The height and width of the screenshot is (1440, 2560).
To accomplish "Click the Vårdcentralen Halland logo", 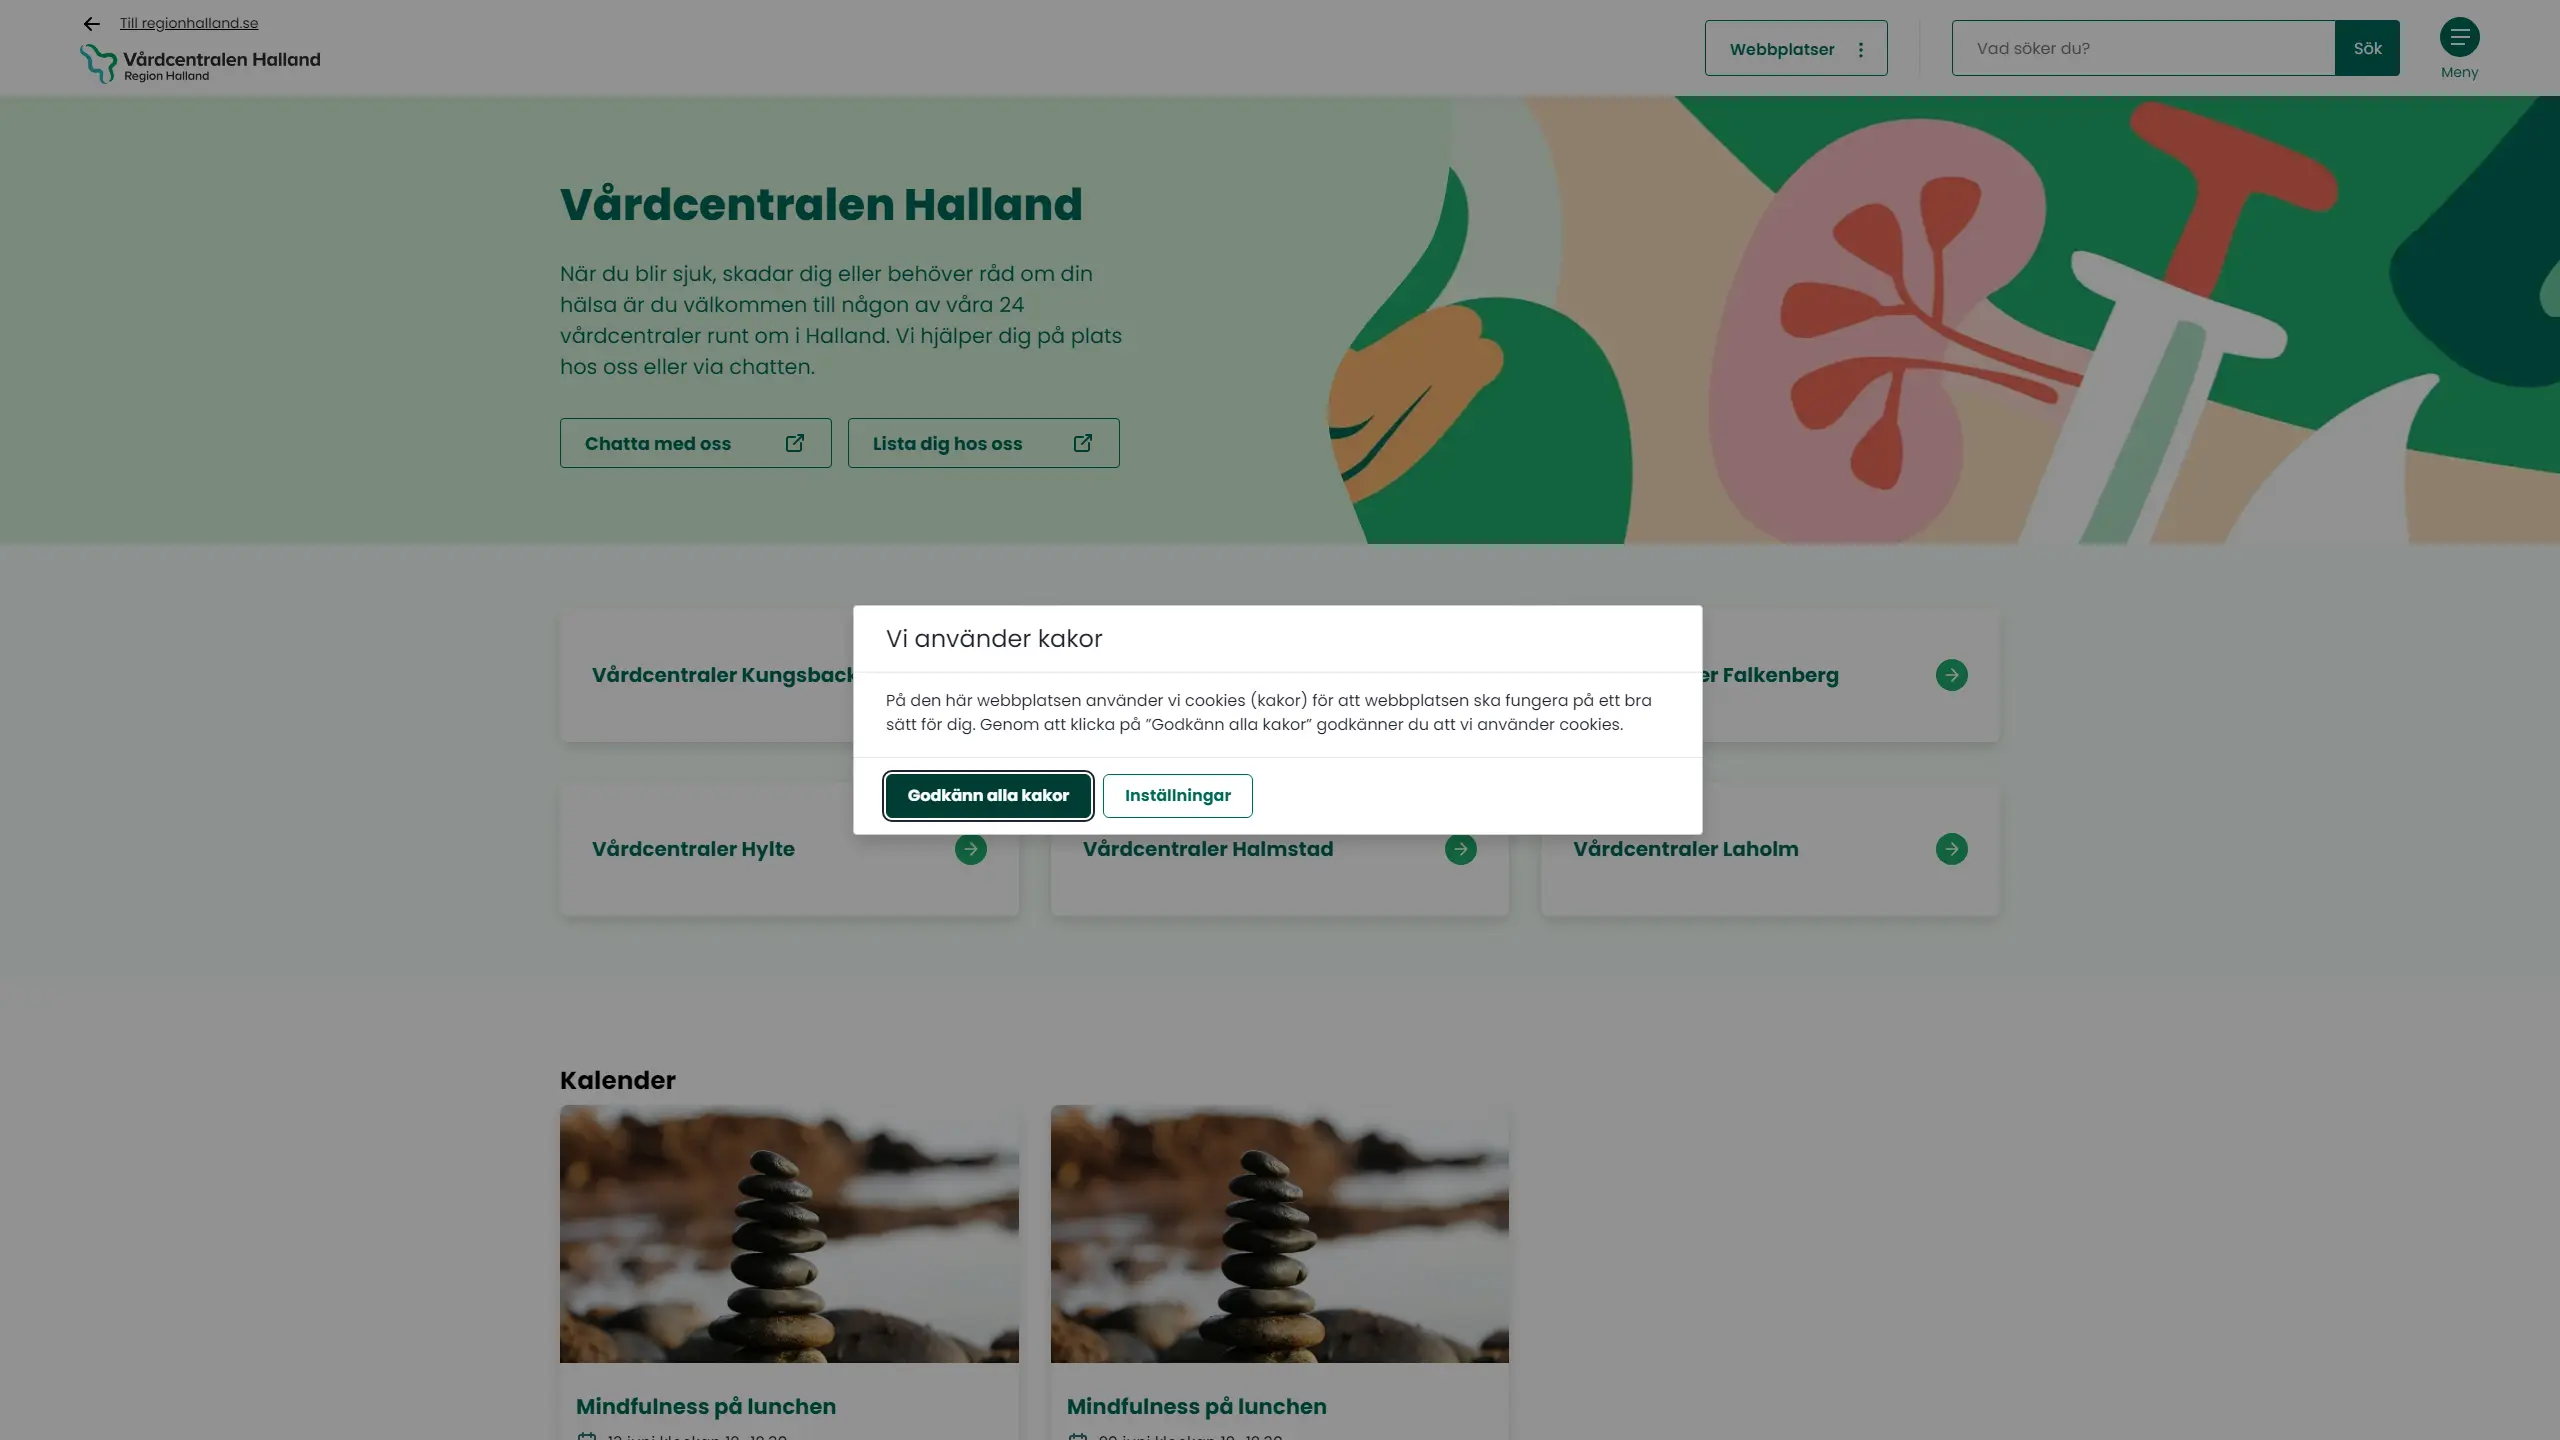I will (200, 64).
